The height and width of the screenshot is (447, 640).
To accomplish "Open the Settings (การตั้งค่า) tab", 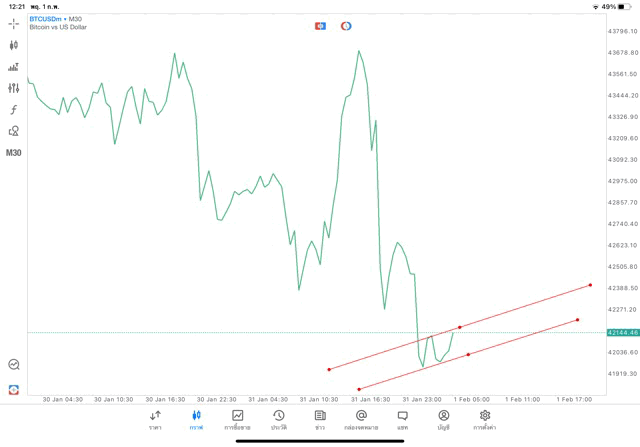I will [x=485, y=420].
